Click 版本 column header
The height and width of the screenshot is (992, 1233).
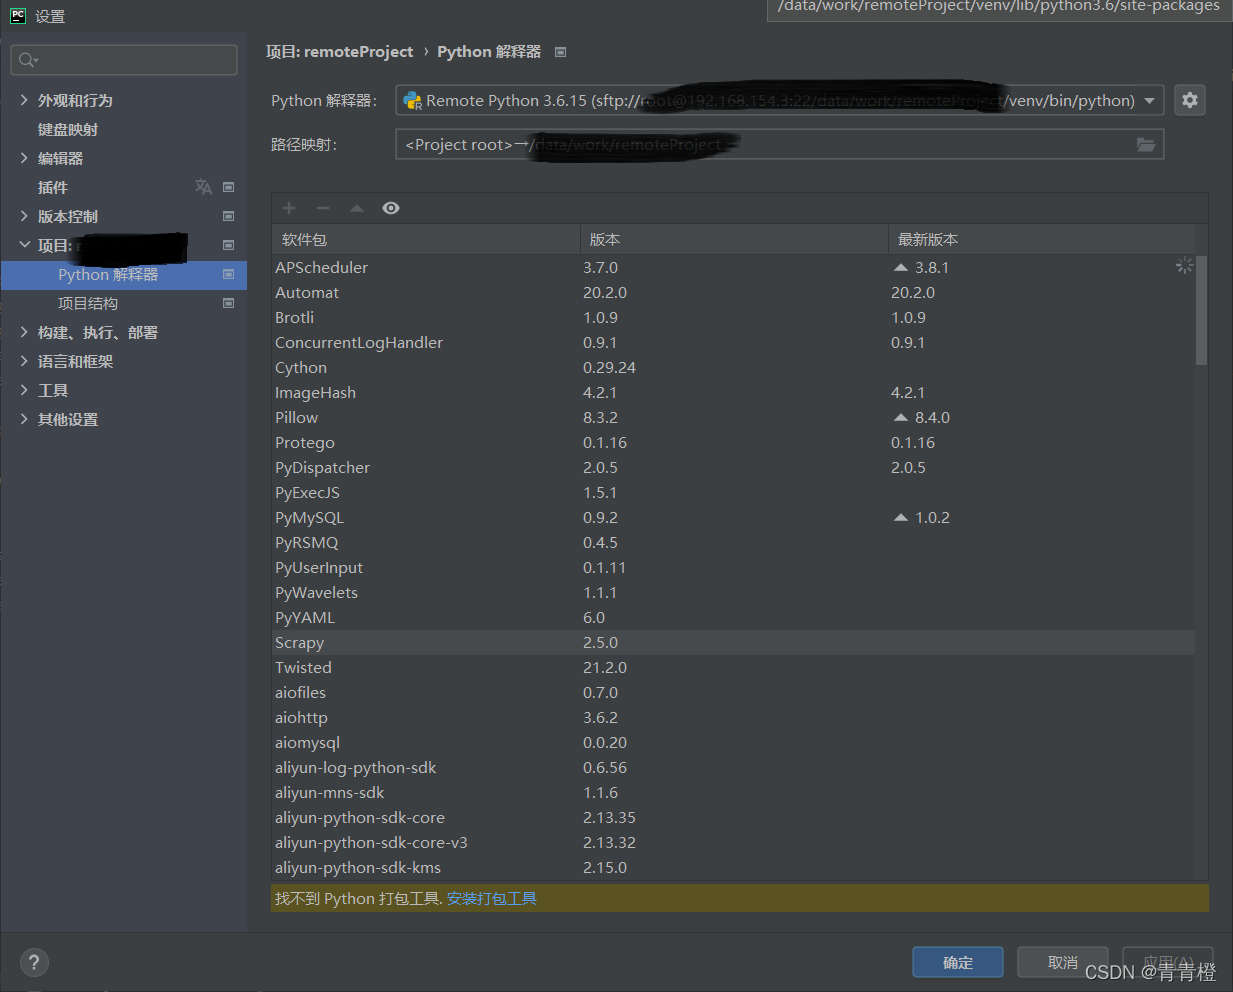(734, 239)
